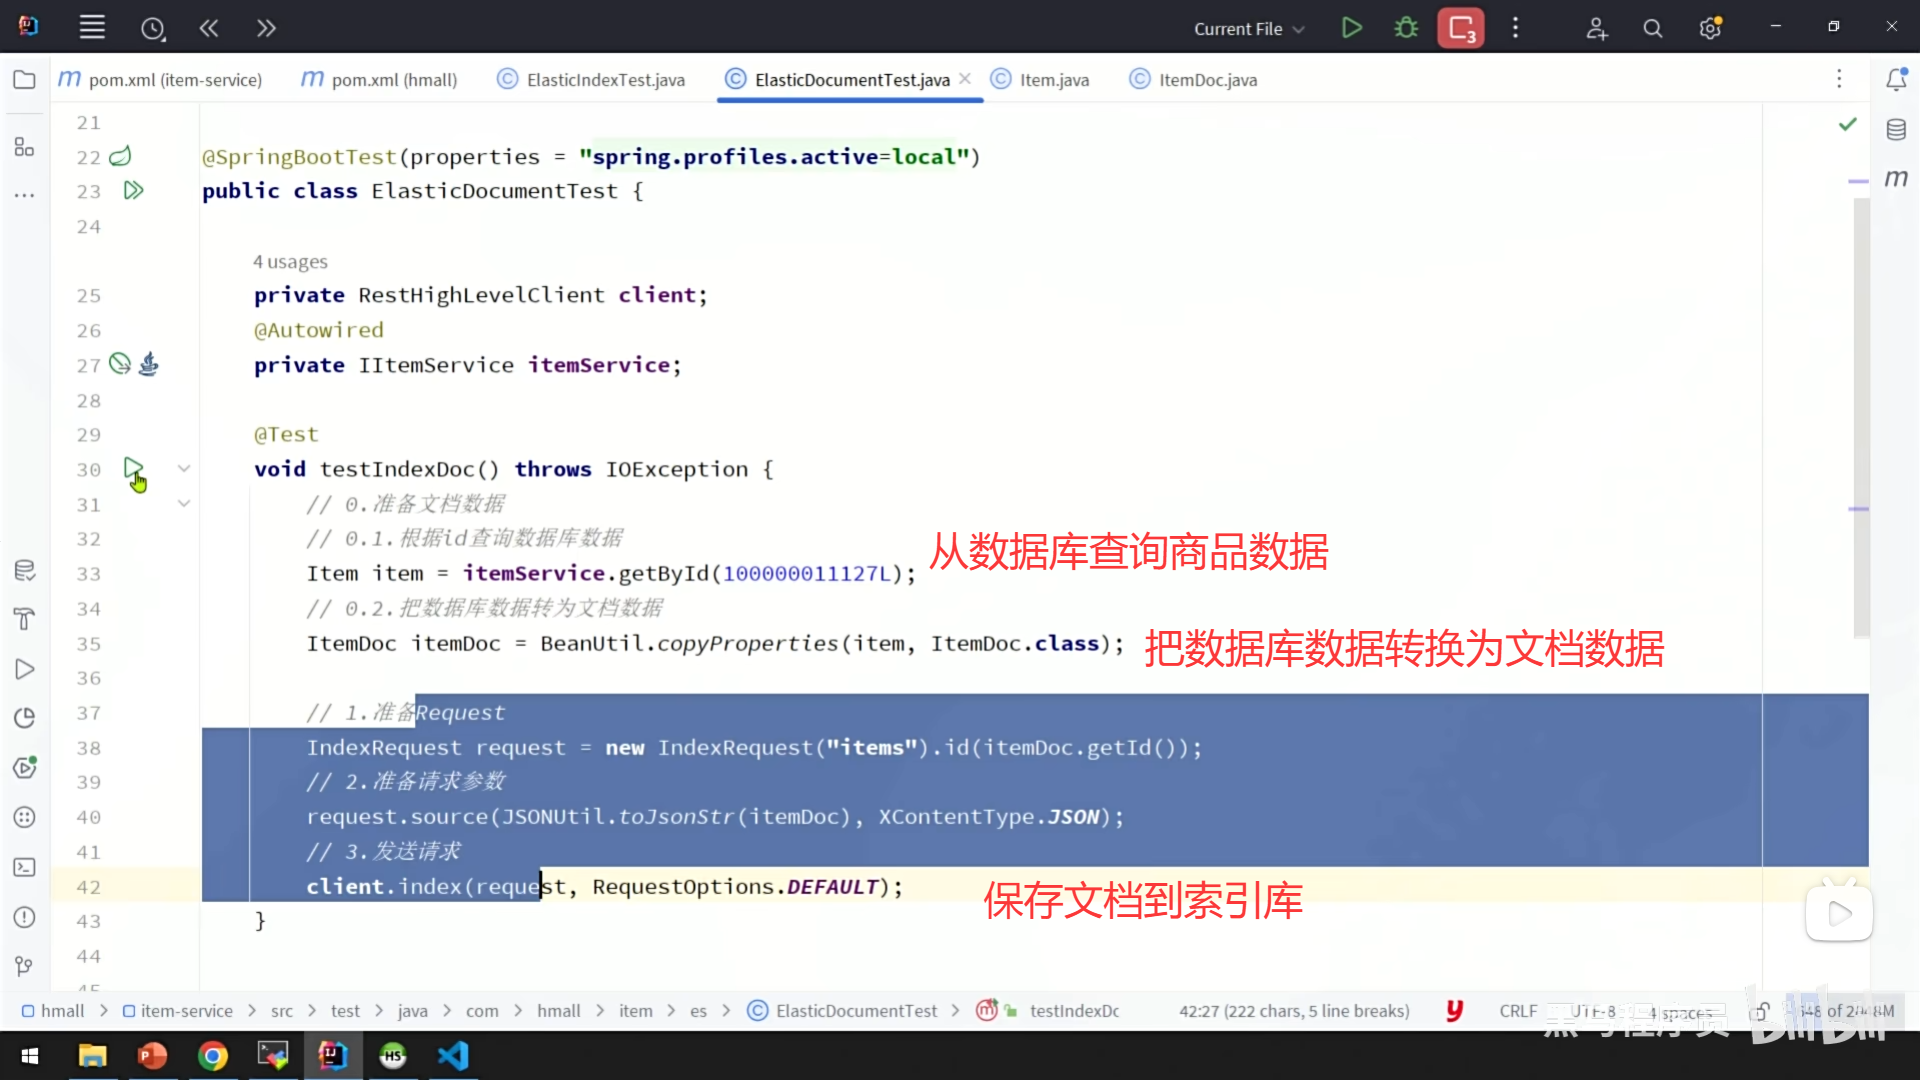Viewport: 1920px width, 1080px height.
Task: Collapse the comment fold arrow on line 31
Action: click(184, 503)
